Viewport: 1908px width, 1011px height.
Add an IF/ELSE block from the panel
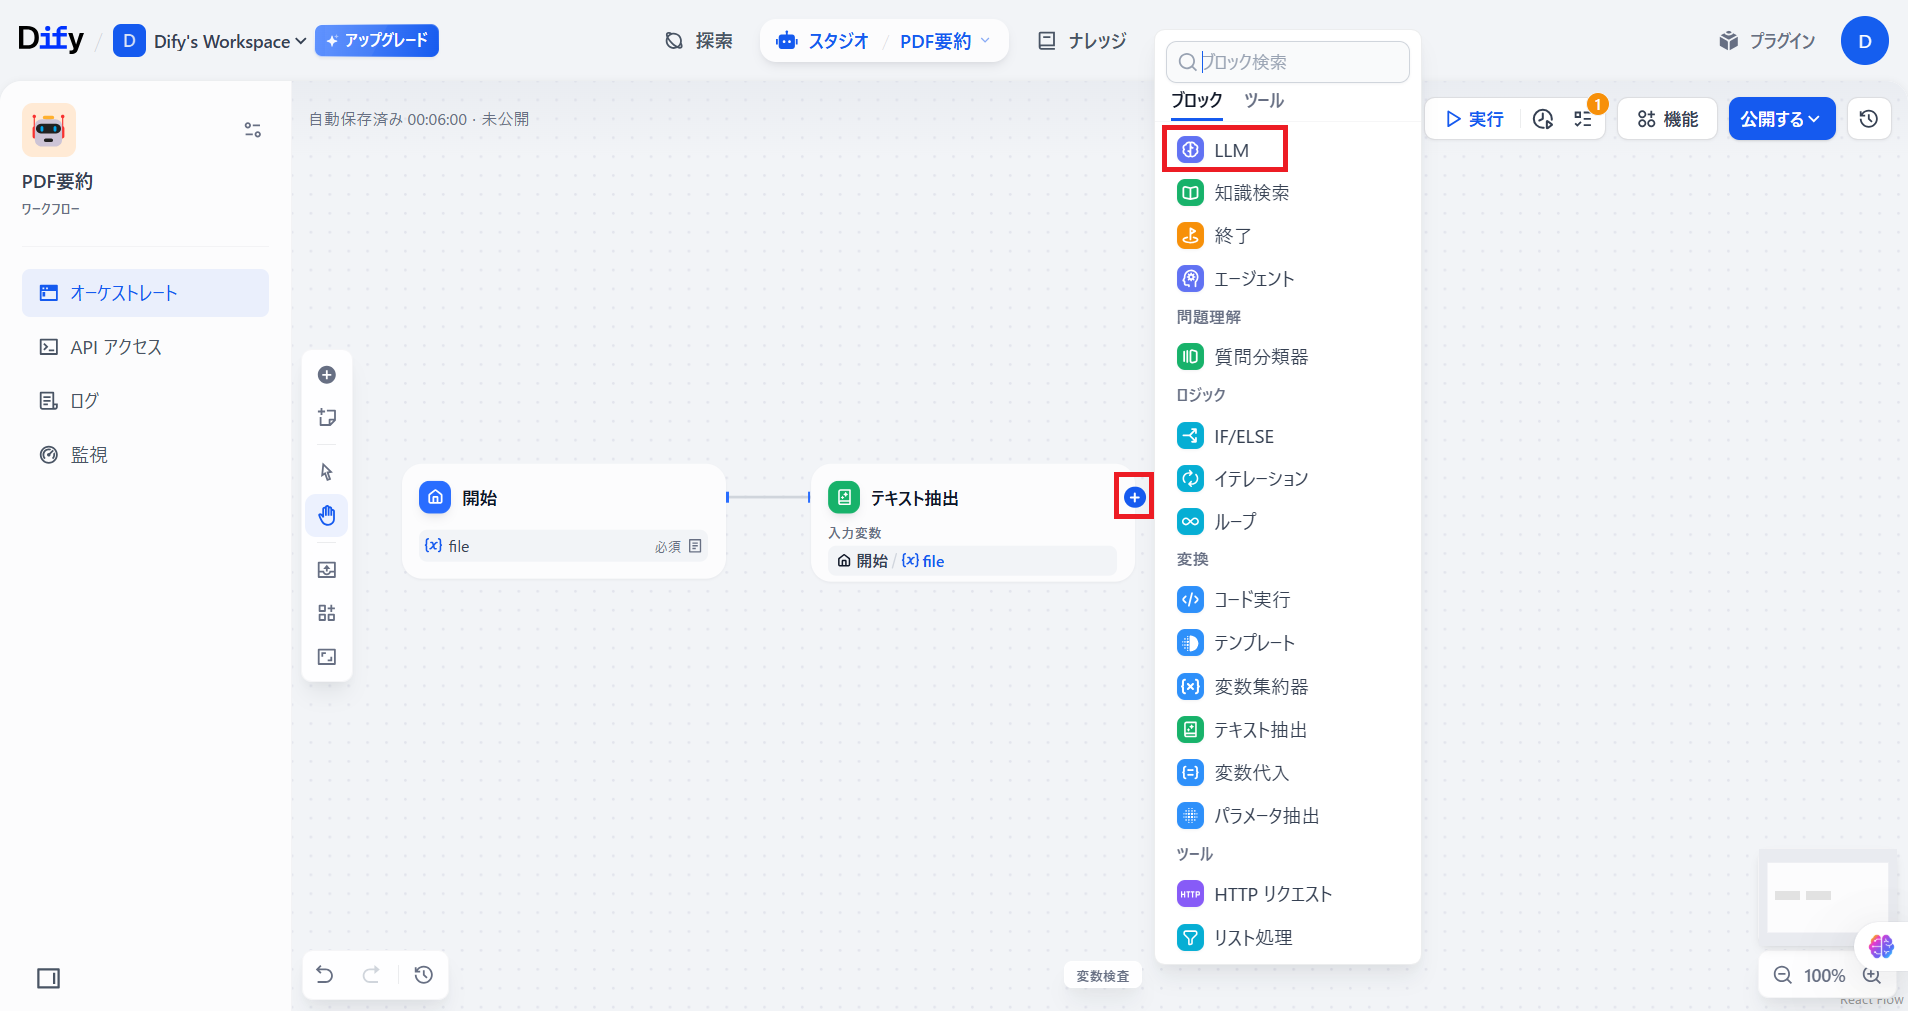click(x=1243, y=436)
